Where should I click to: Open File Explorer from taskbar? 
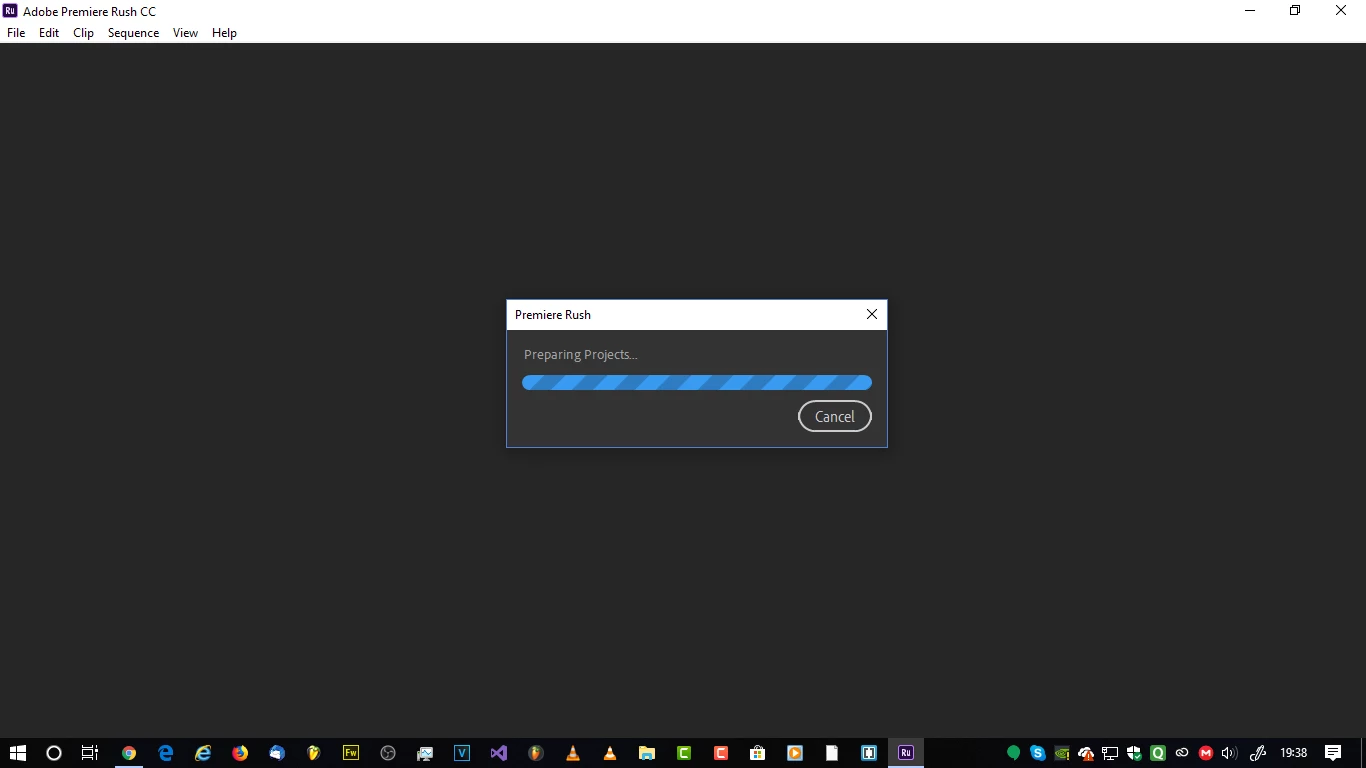coord(647,753)
